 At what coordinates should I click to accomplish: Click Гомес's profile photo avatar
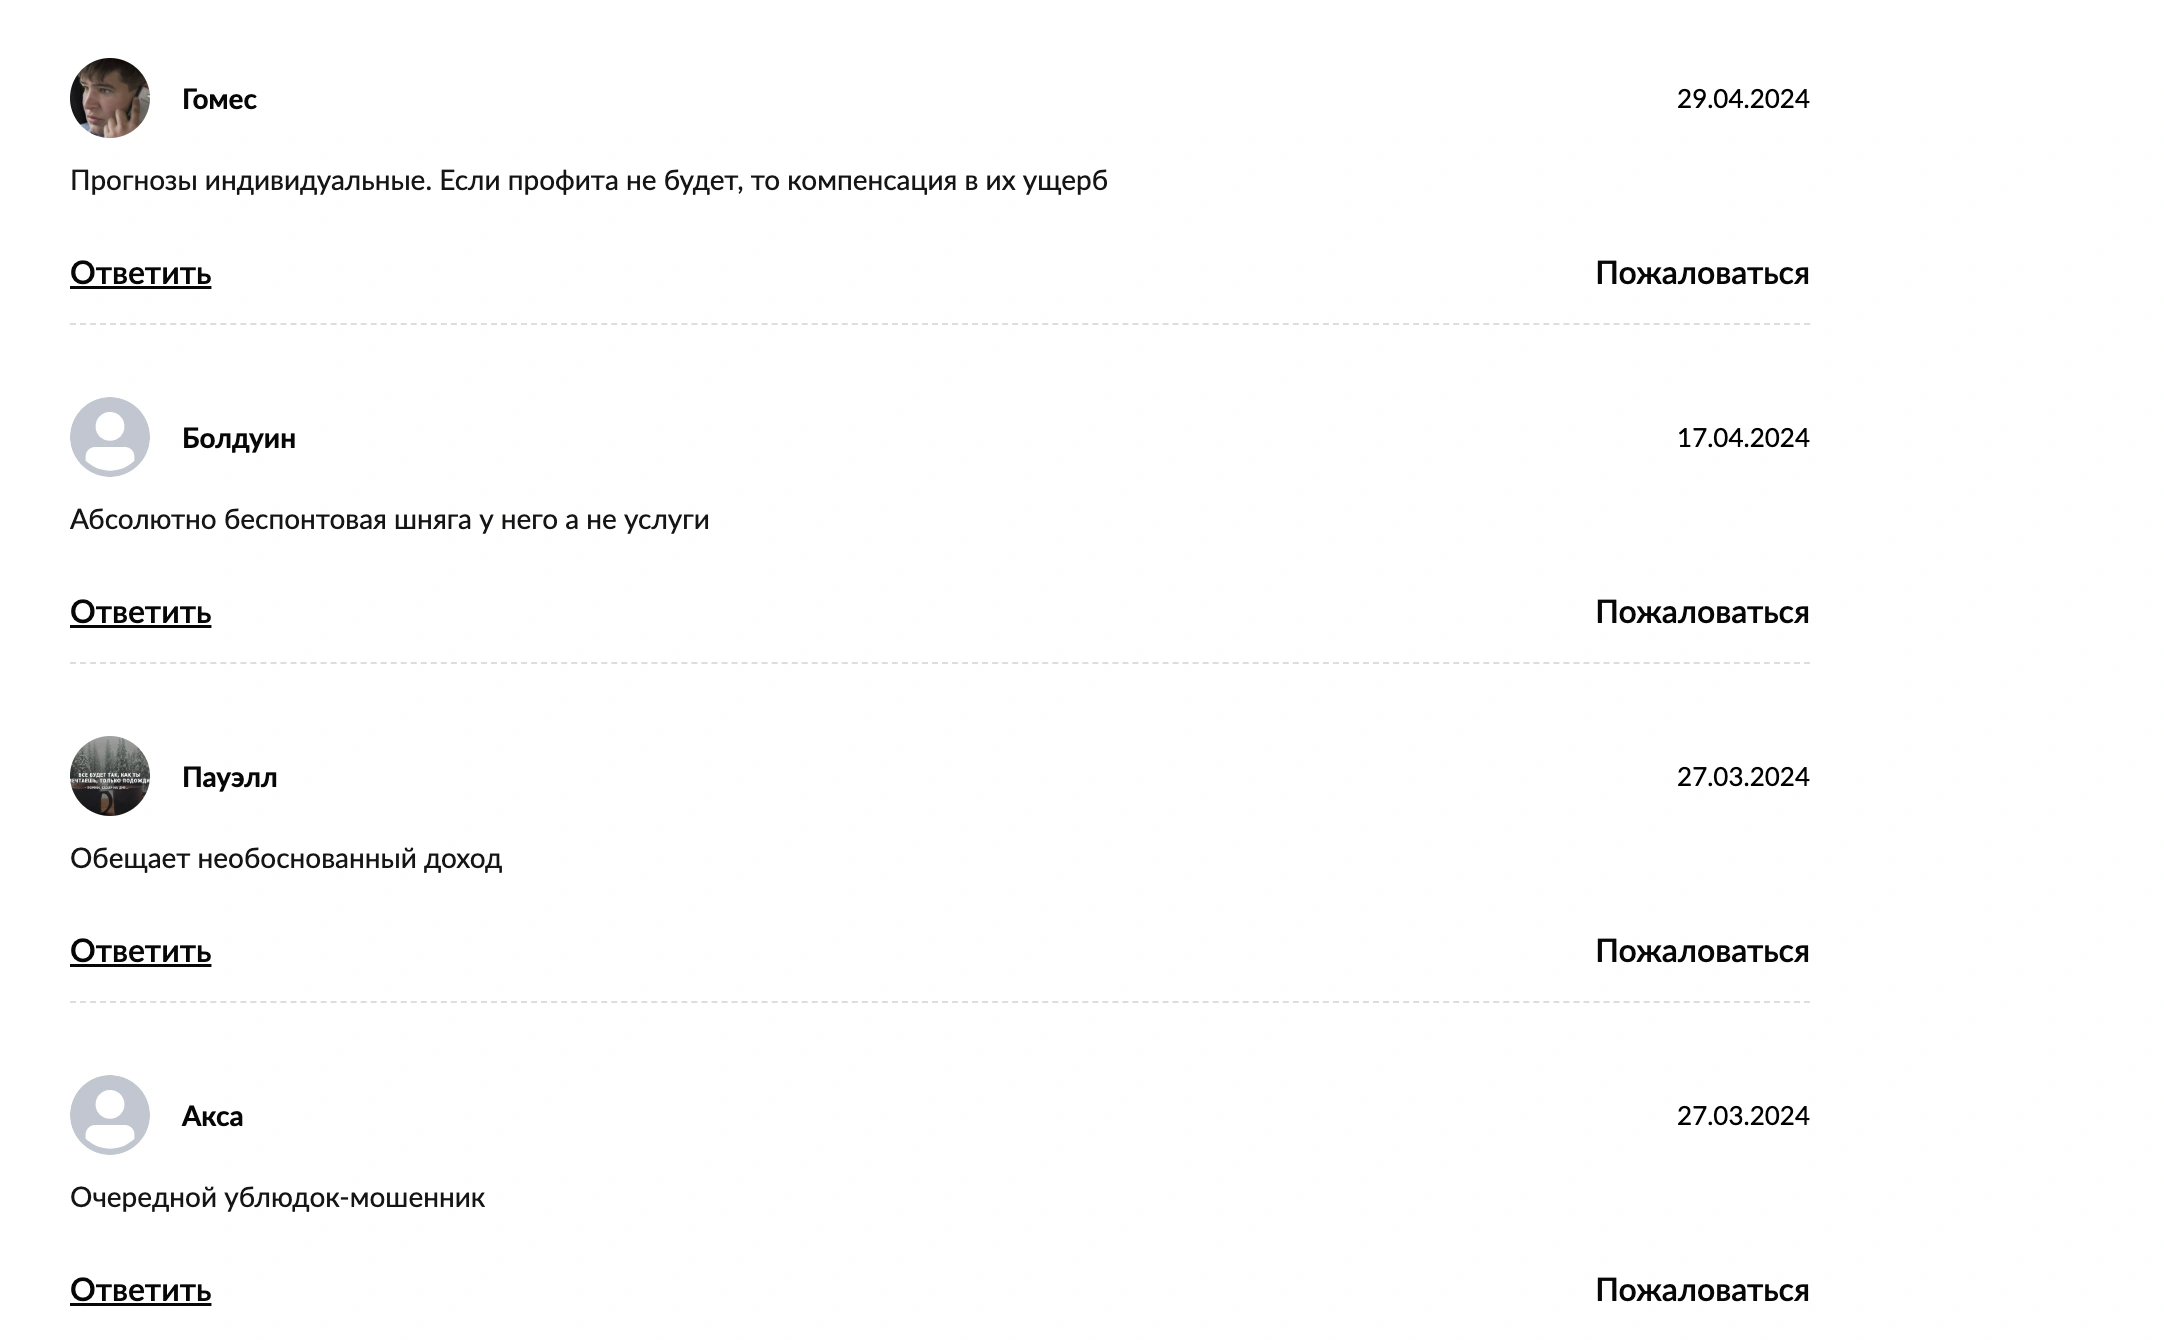pos(110,98)
